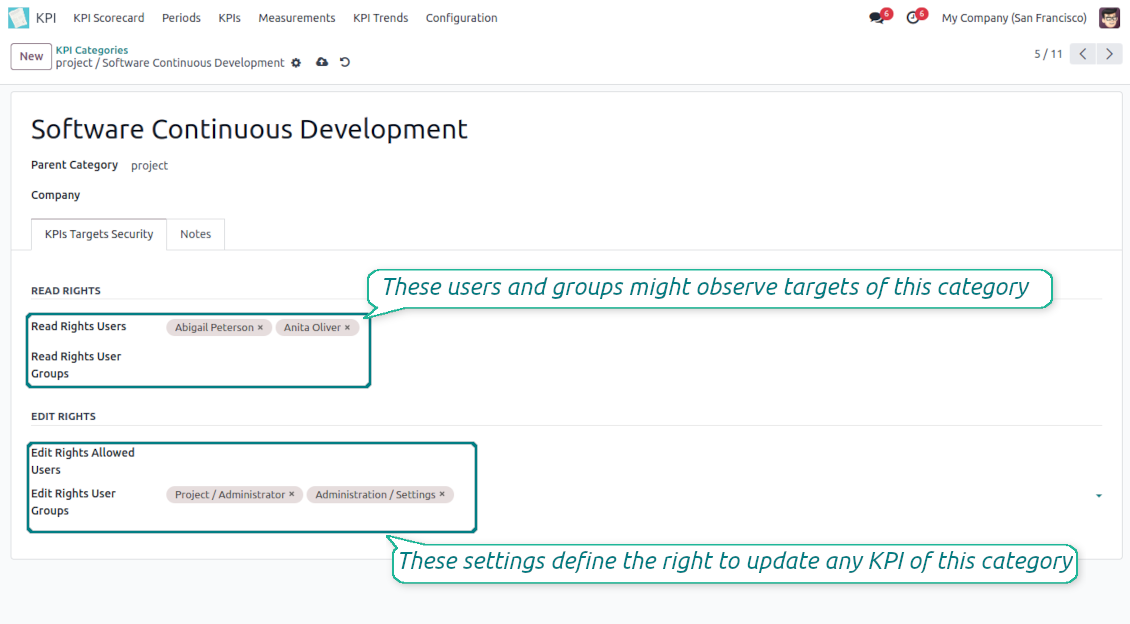Click the Read Rights Users label
The width and height of the screenshot is (1130, 624).
click(79, 326)
